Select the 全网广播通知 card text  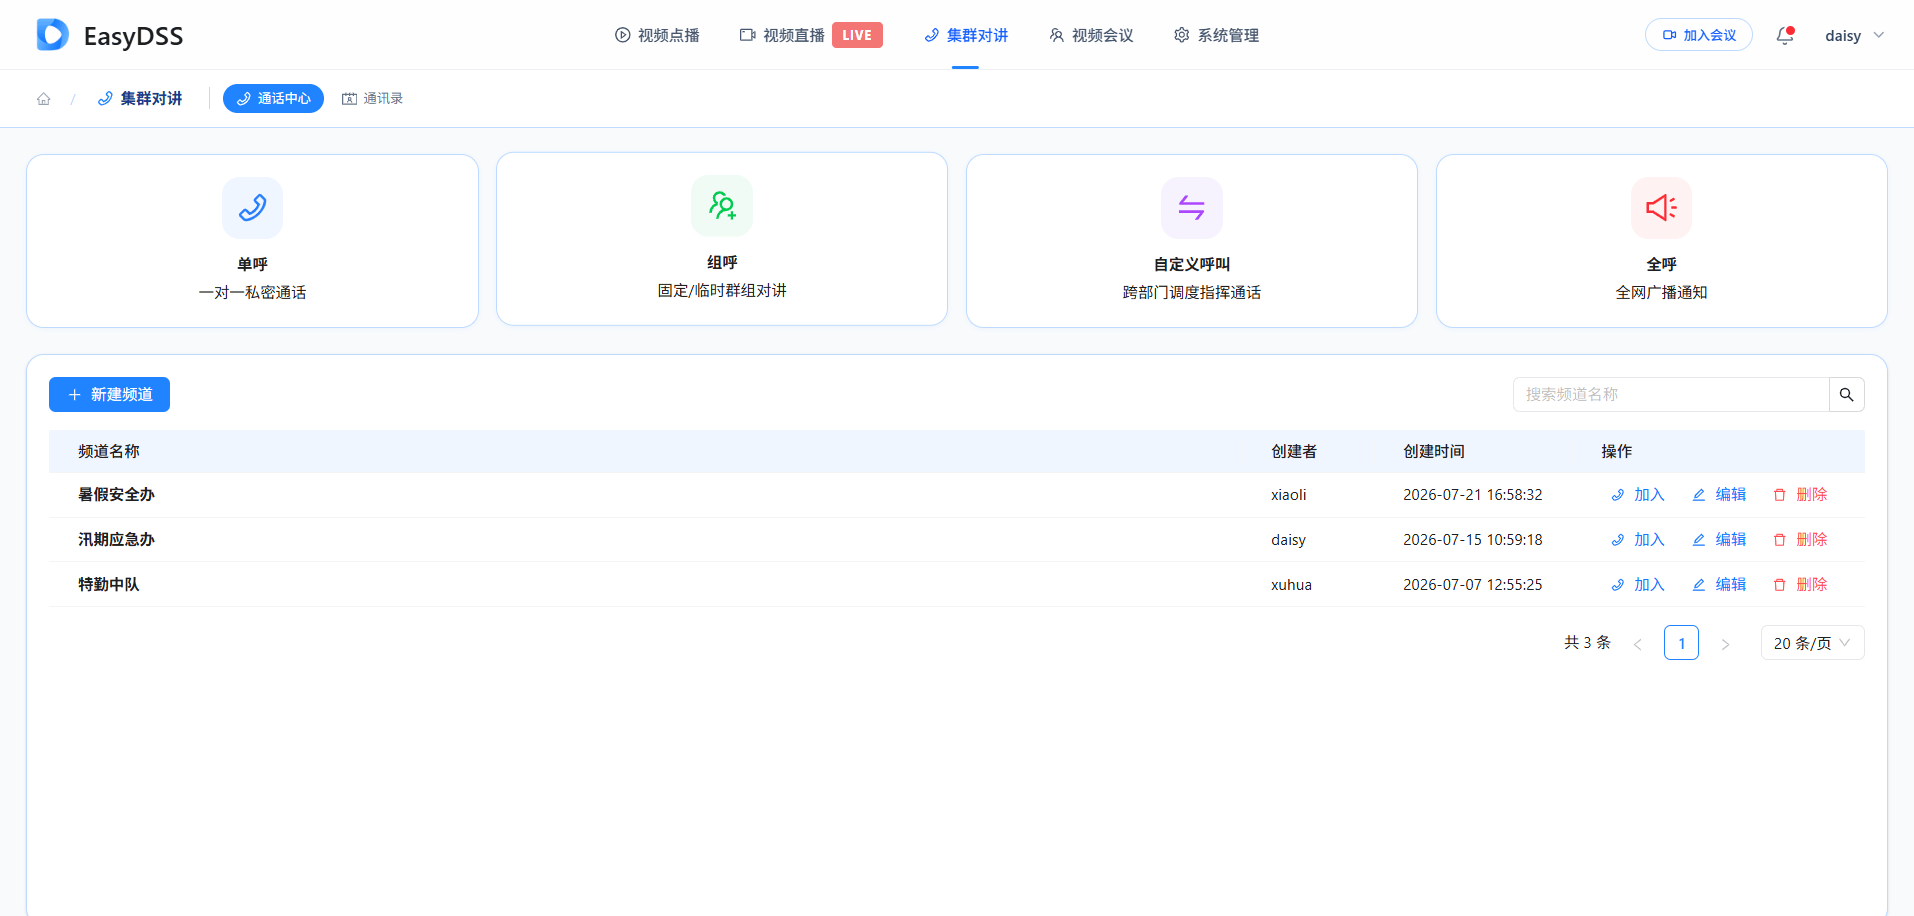point(1662,292)
